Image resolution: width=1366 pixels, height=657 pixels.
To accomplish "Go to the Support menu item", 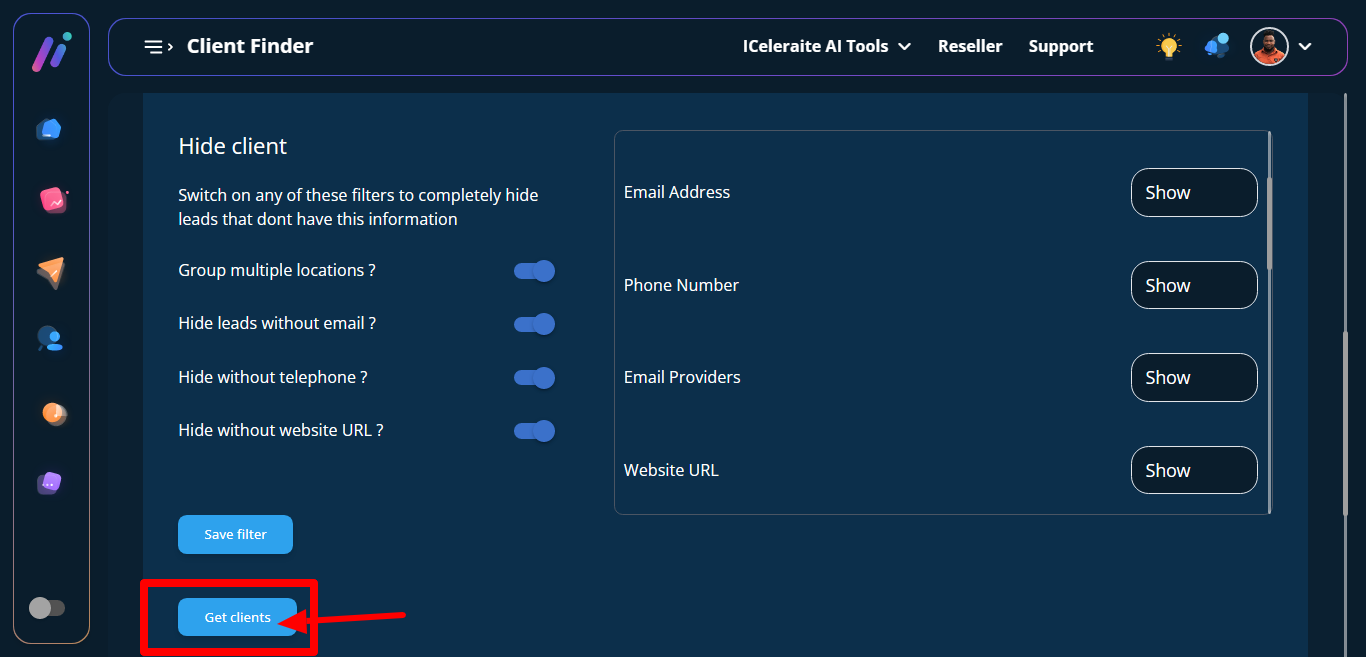I will point(1060,46).
